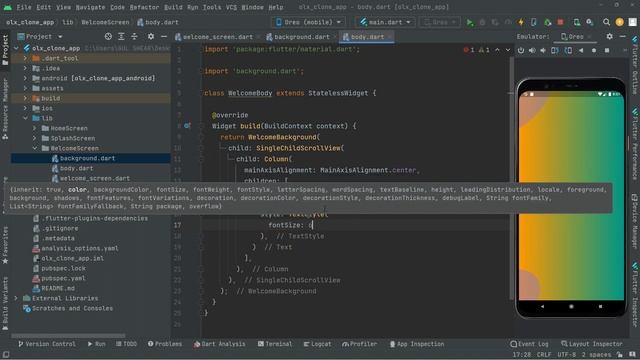Tap Home button on emulated phone
This screenshot has height=360, width=640.
(x=571, y=306)
